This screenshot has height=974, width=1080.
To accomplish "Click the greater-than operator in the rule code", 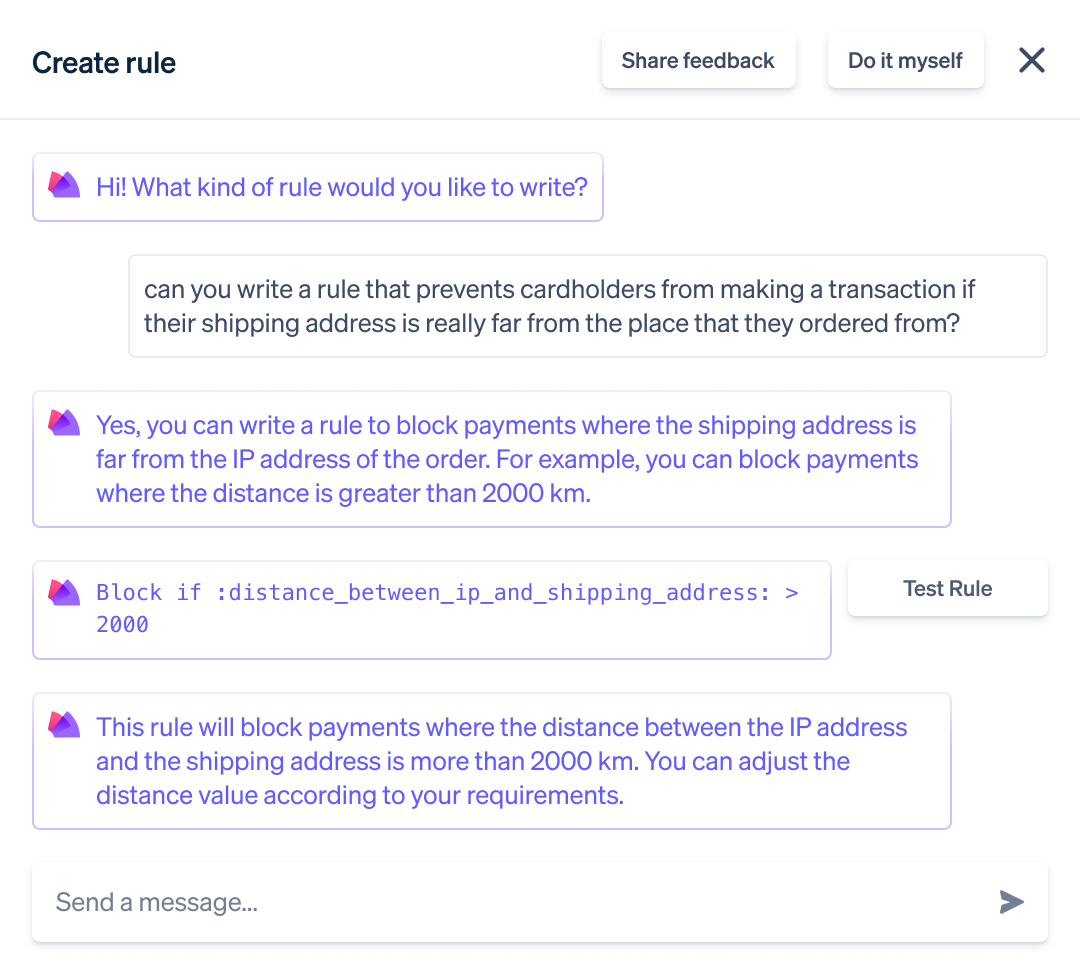I will pyautogui.click(x=792, y=592).
